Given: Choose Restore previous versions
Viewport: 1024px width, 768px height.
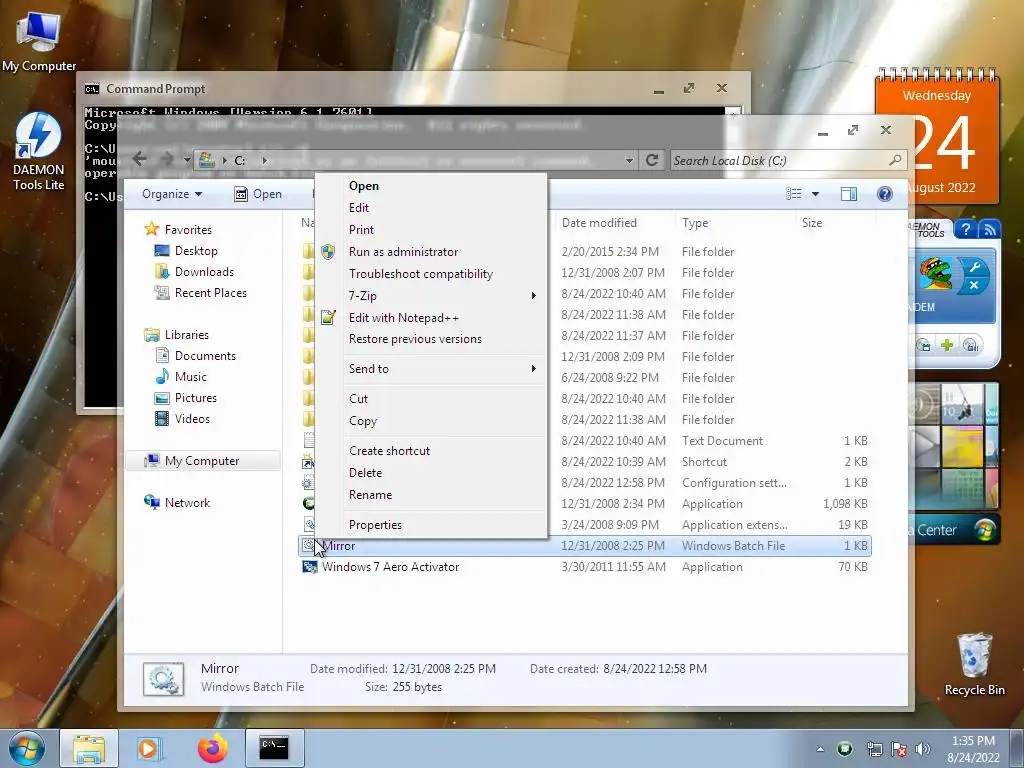Looking at the screenshot, I should 431,339.
